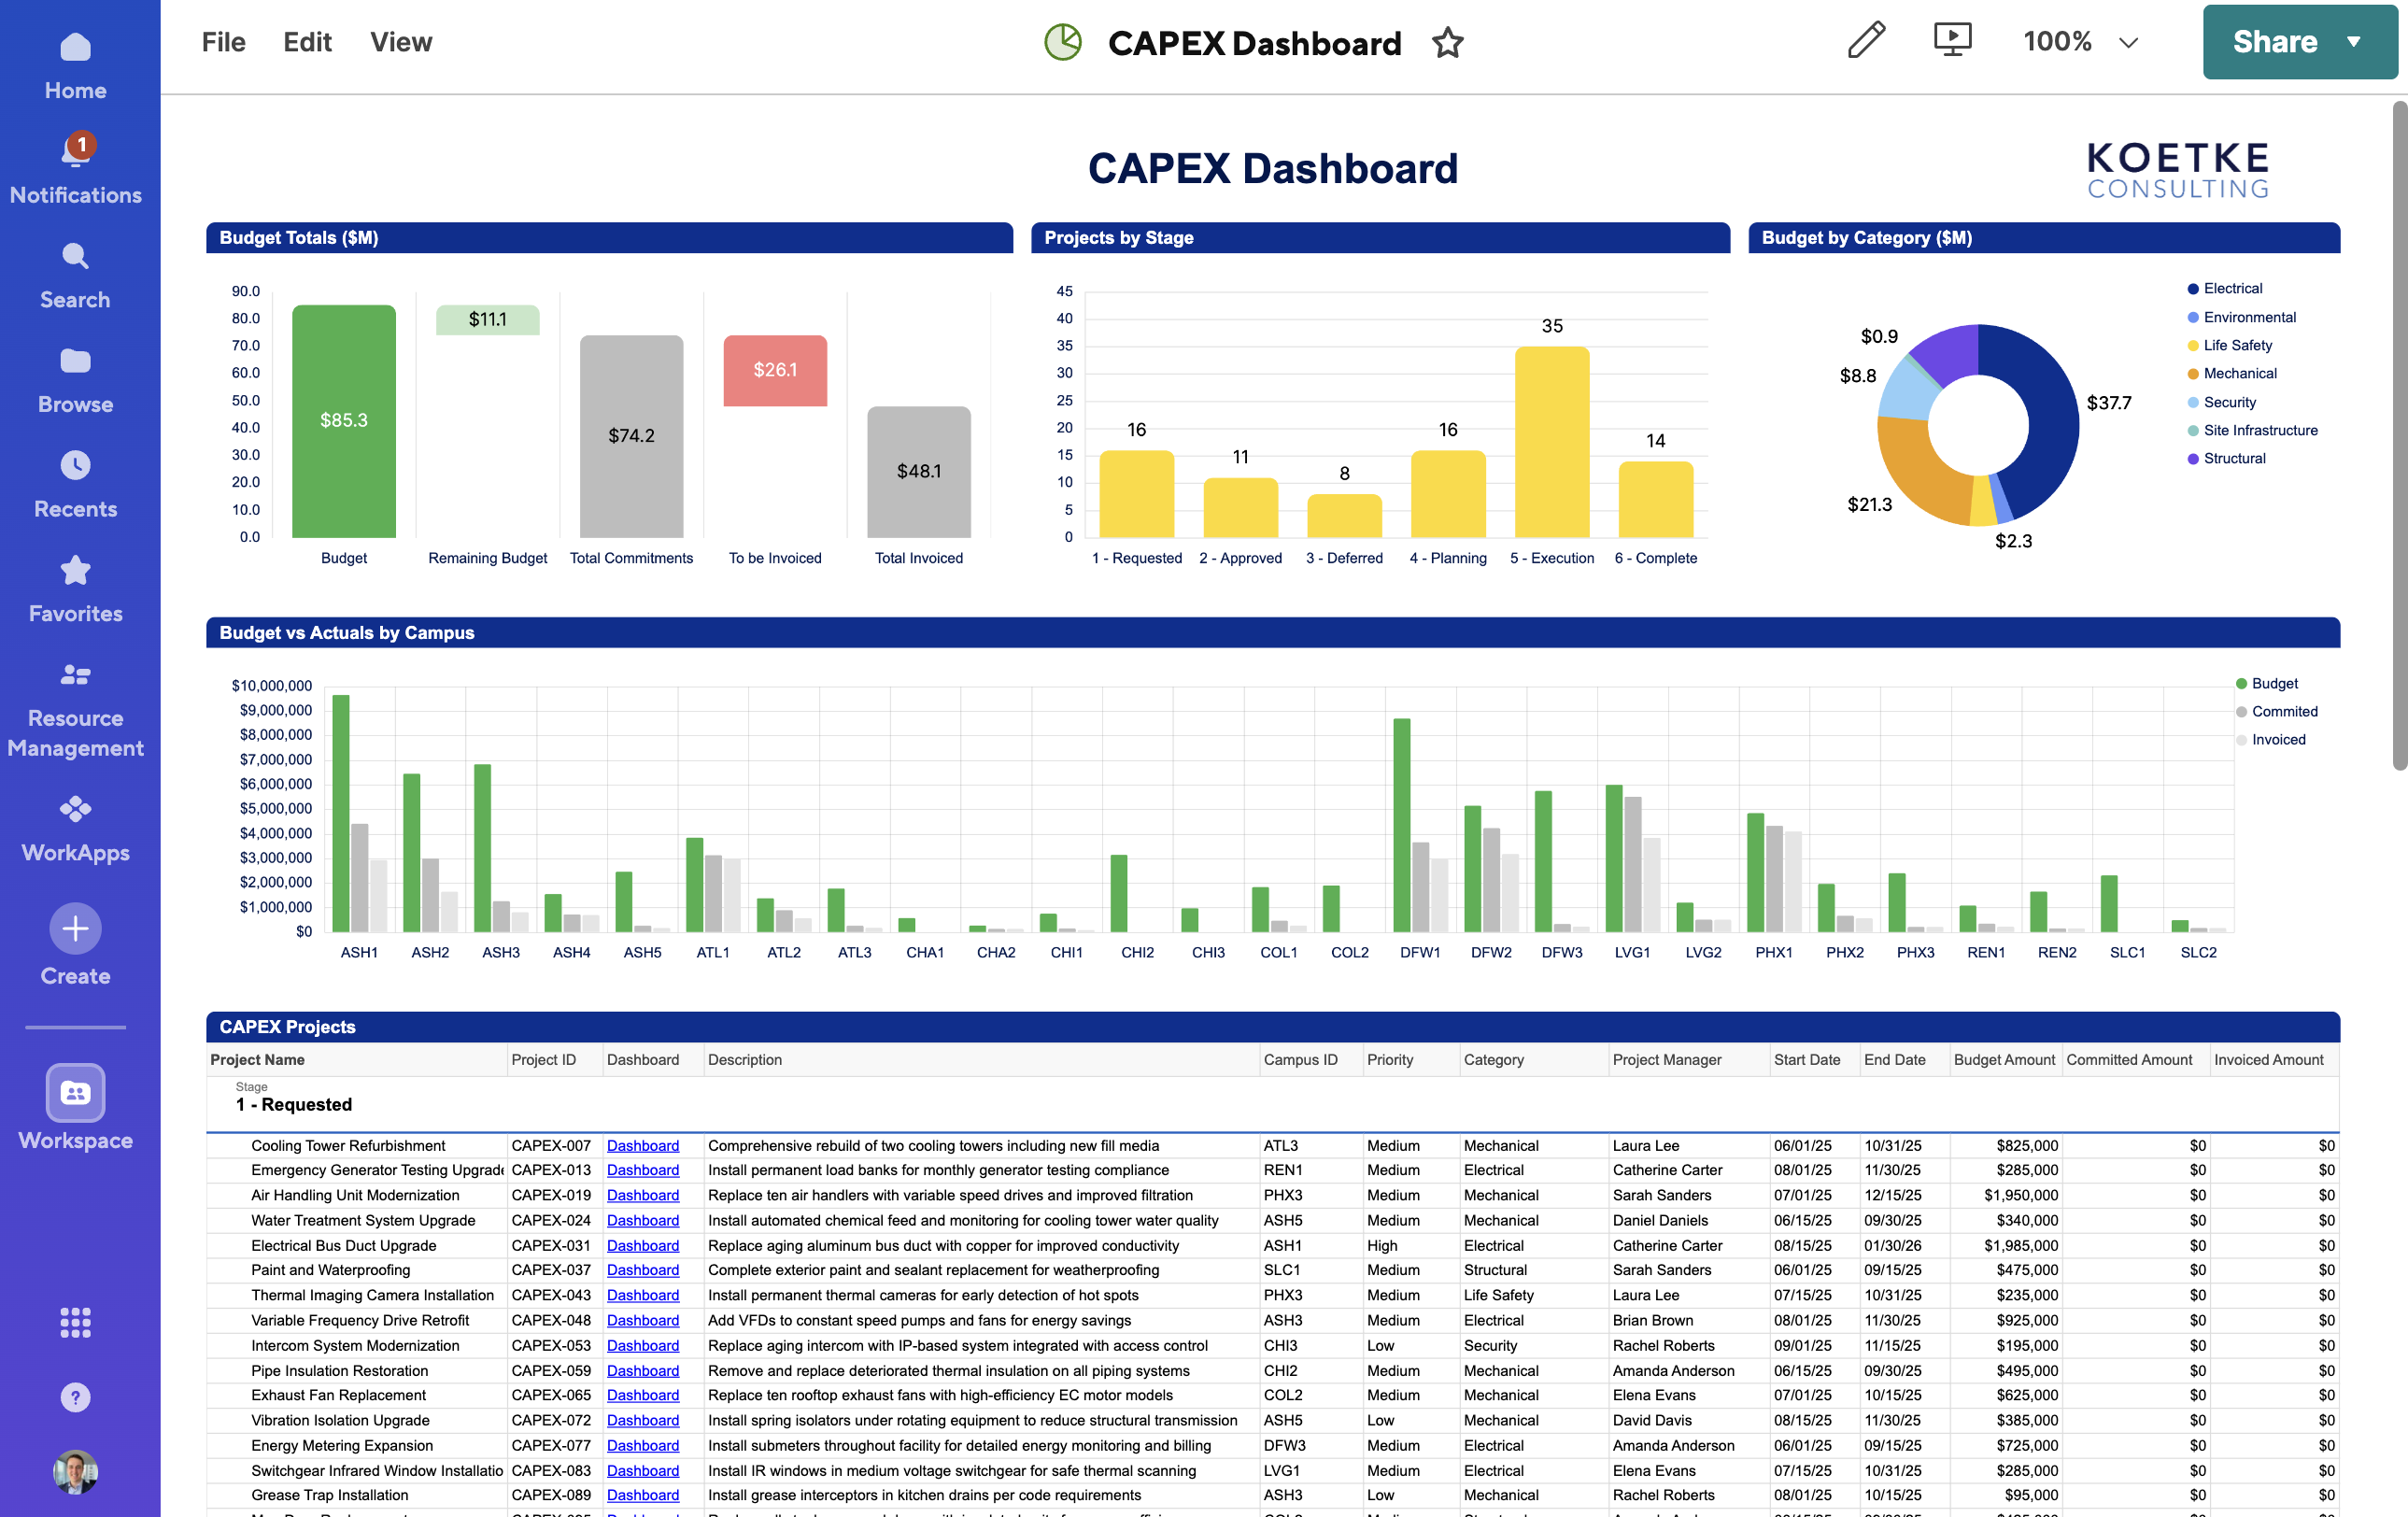
Task: Start presentation mode icon
Action: point(1951,41)
